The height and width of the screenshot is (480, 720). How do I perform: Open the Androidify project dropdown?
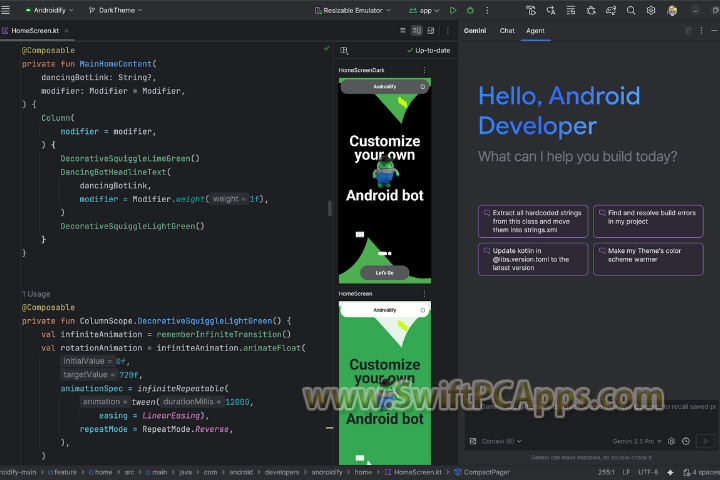click(x=49, y=10)
